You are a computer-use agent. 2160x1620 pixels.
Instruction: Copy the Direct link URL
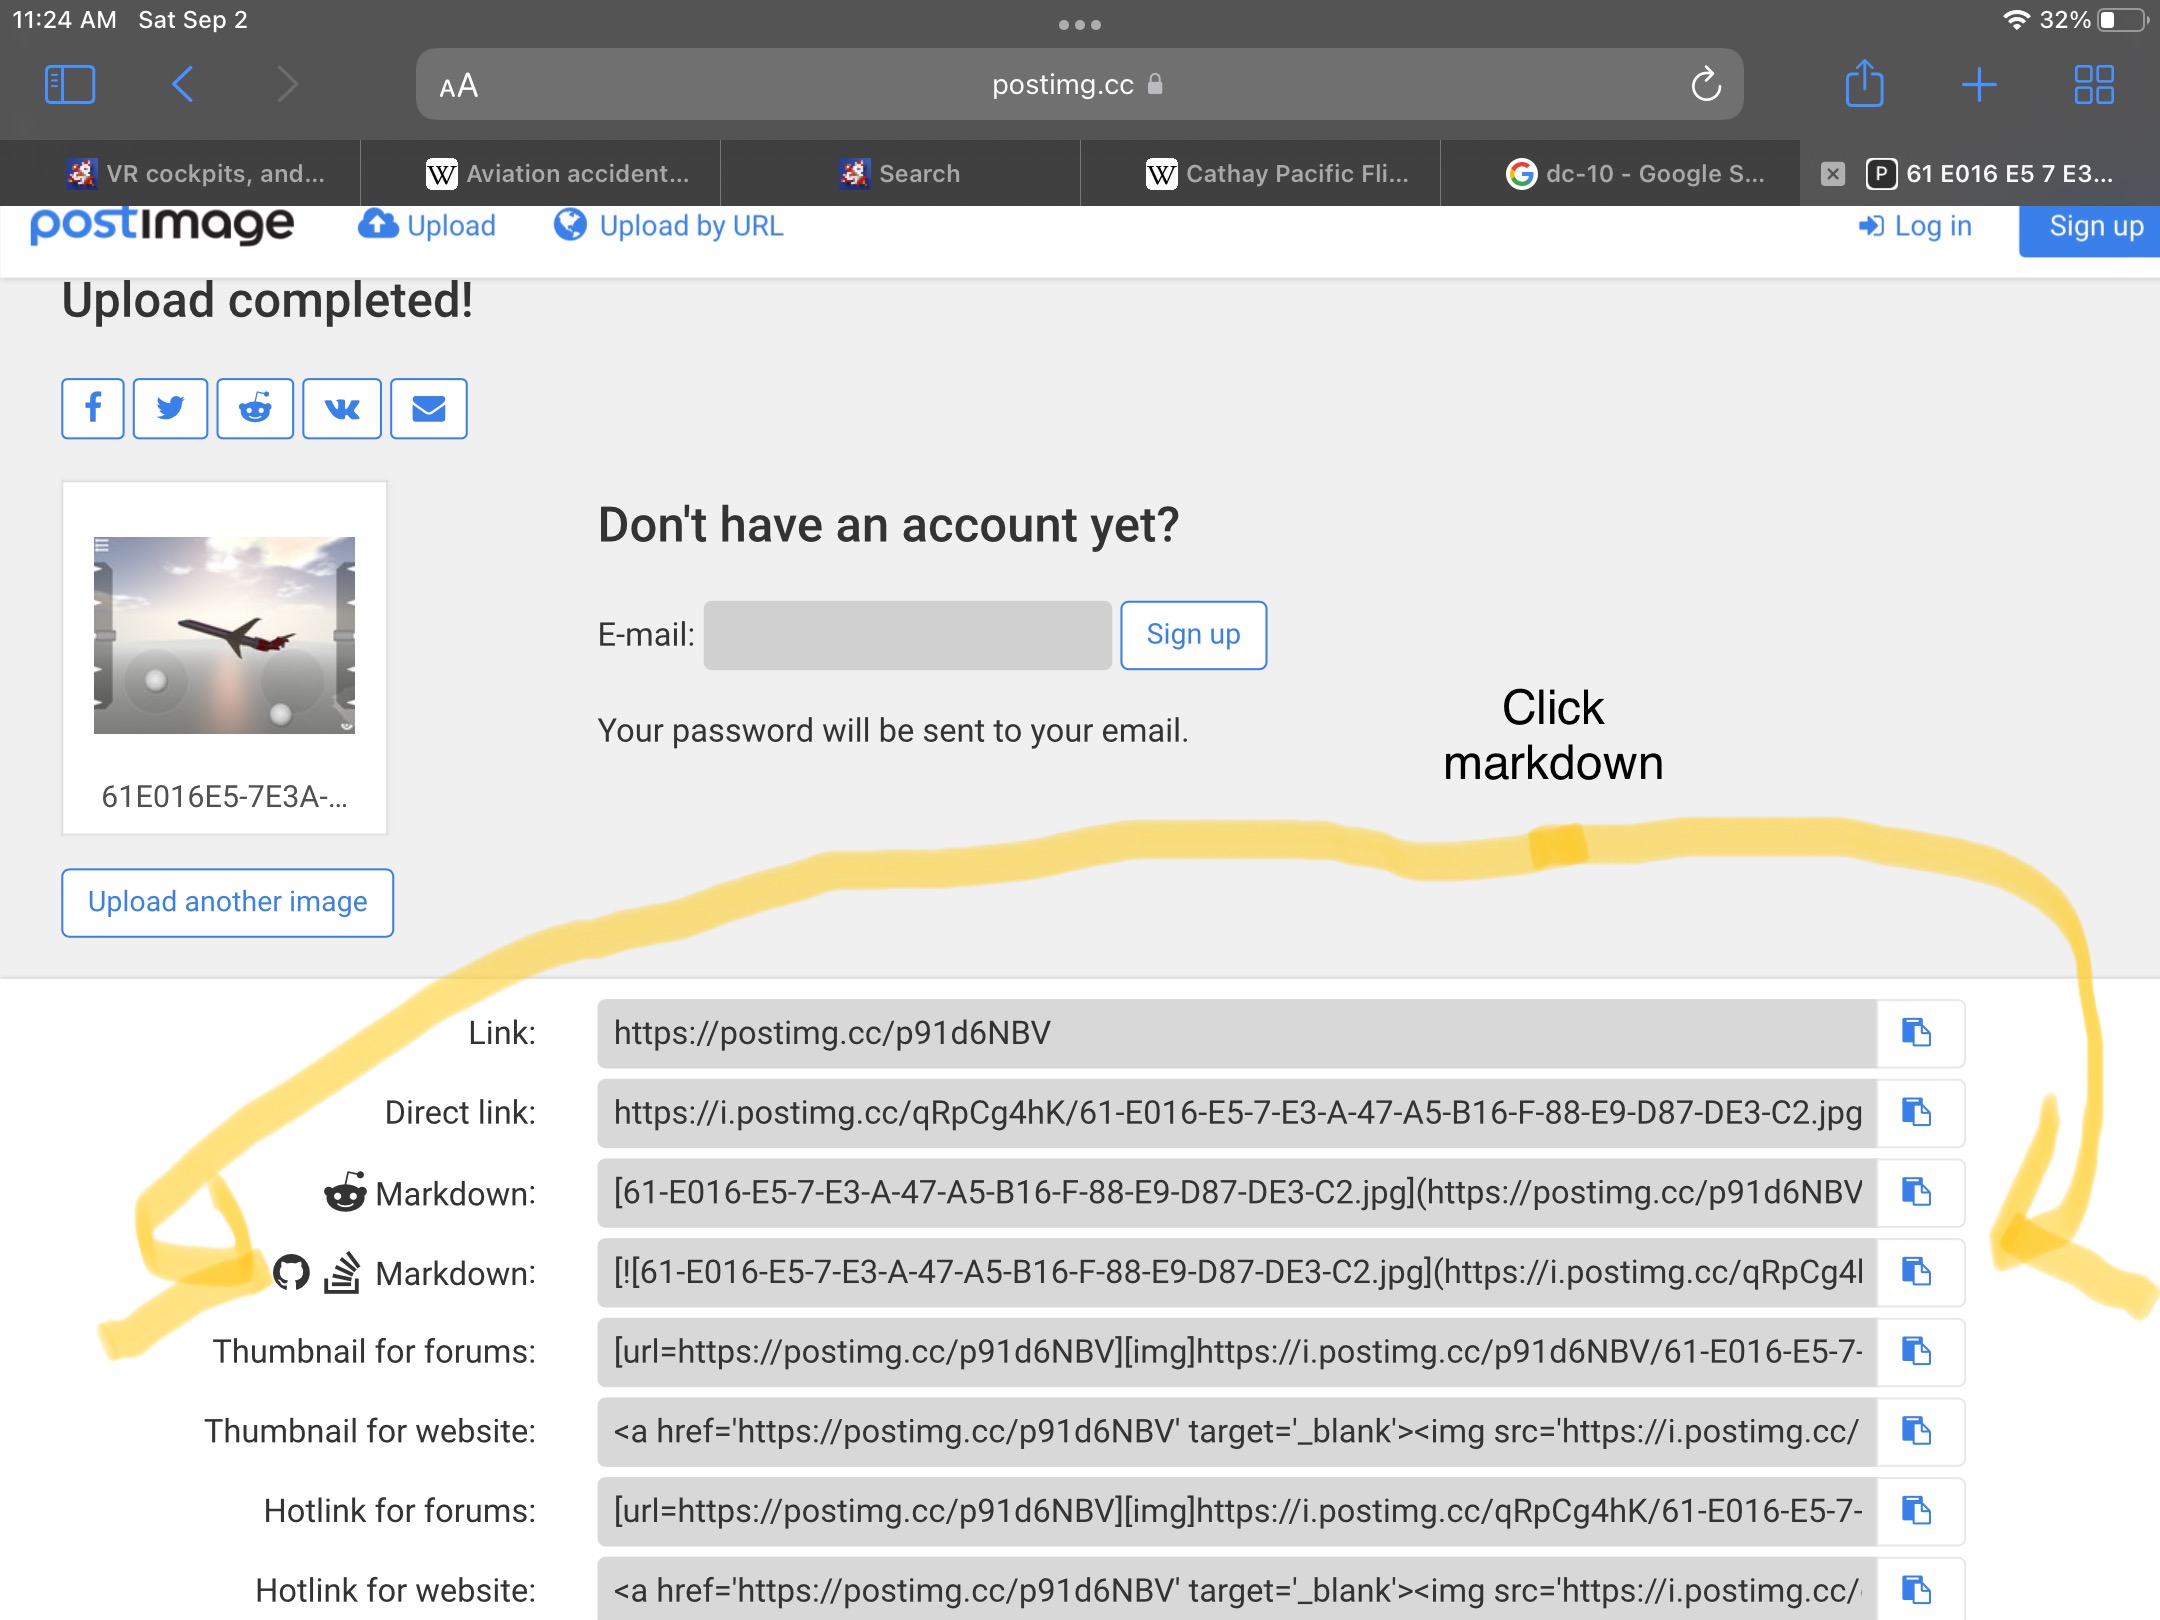coord(1916,1112)
